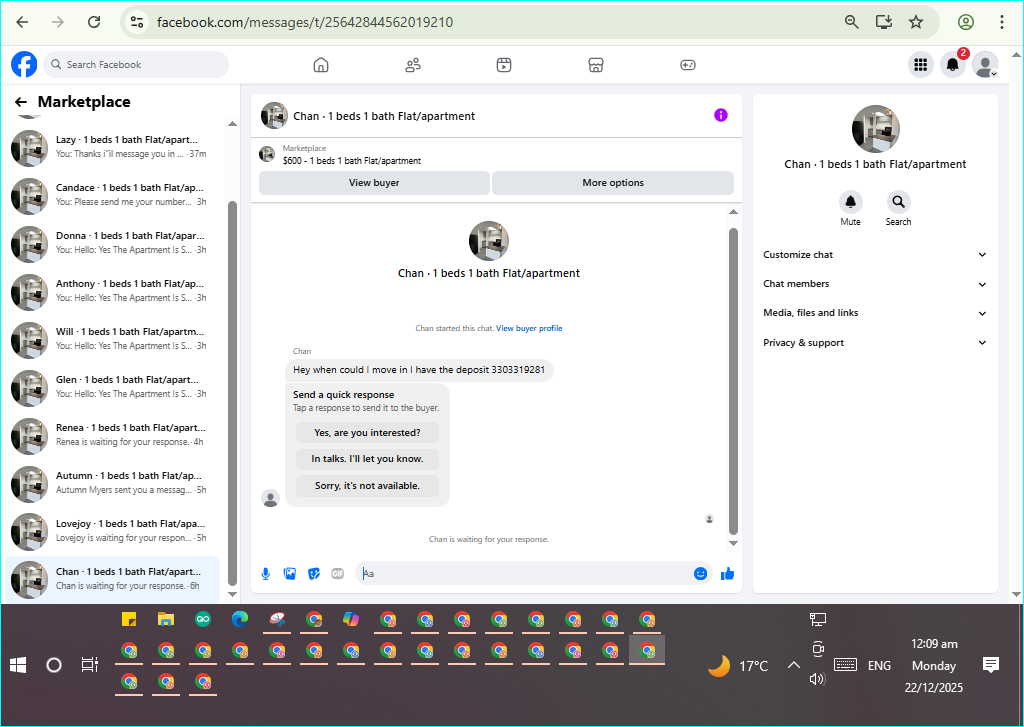Record a voice clip microphone icon
The image size is (1024, 727).
coord(266,574)
